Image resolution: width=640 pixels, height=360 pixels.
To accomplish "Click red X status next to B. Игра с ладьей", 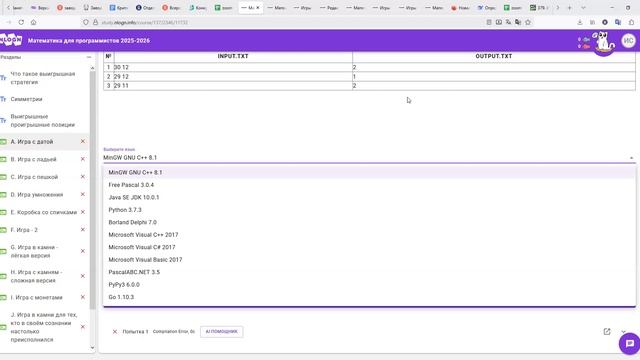I will [83, 159].
